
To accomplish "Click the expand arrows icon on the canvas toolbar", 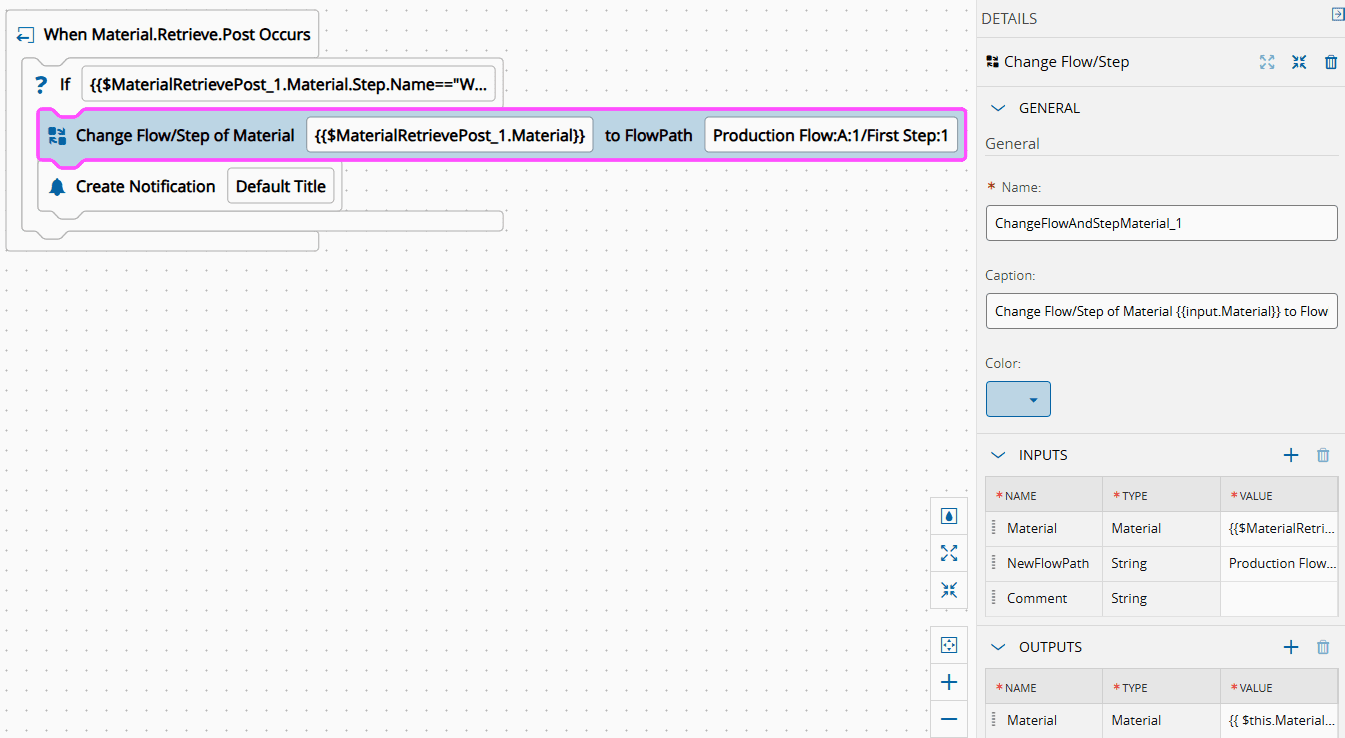I will (949, 553).
